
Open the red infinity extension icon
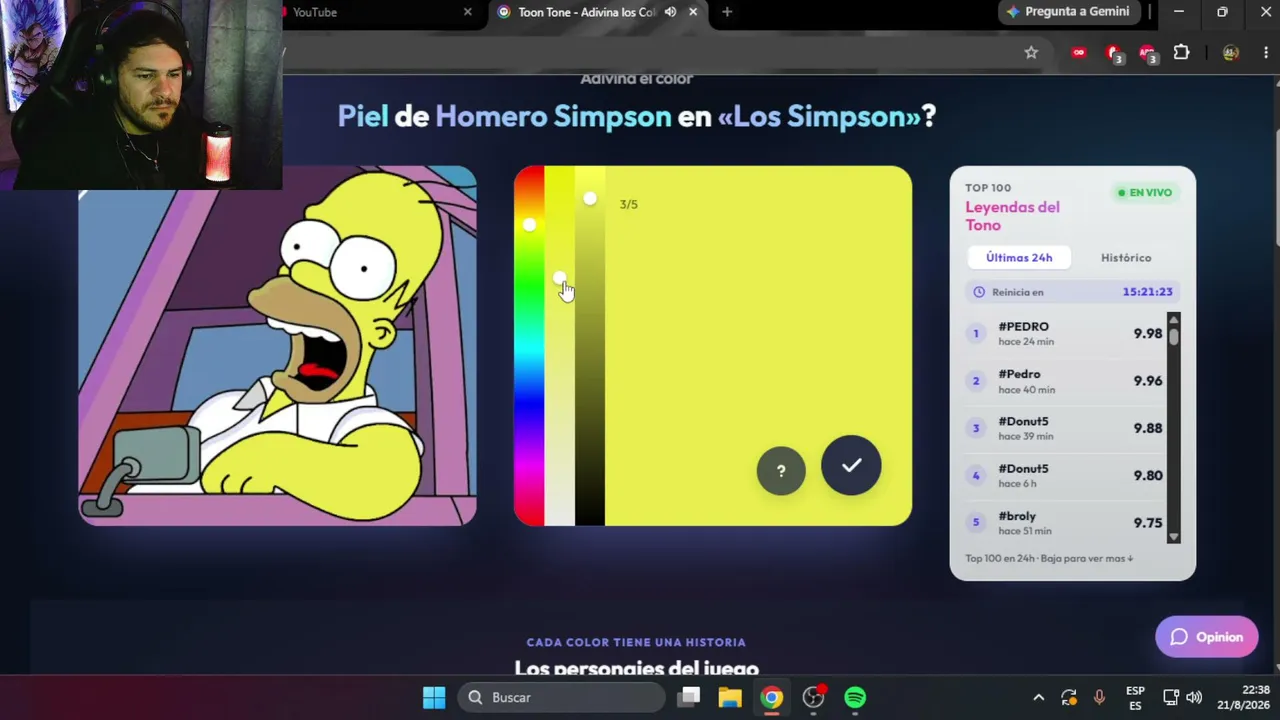pyautogui.click(x=1078, y=52)
